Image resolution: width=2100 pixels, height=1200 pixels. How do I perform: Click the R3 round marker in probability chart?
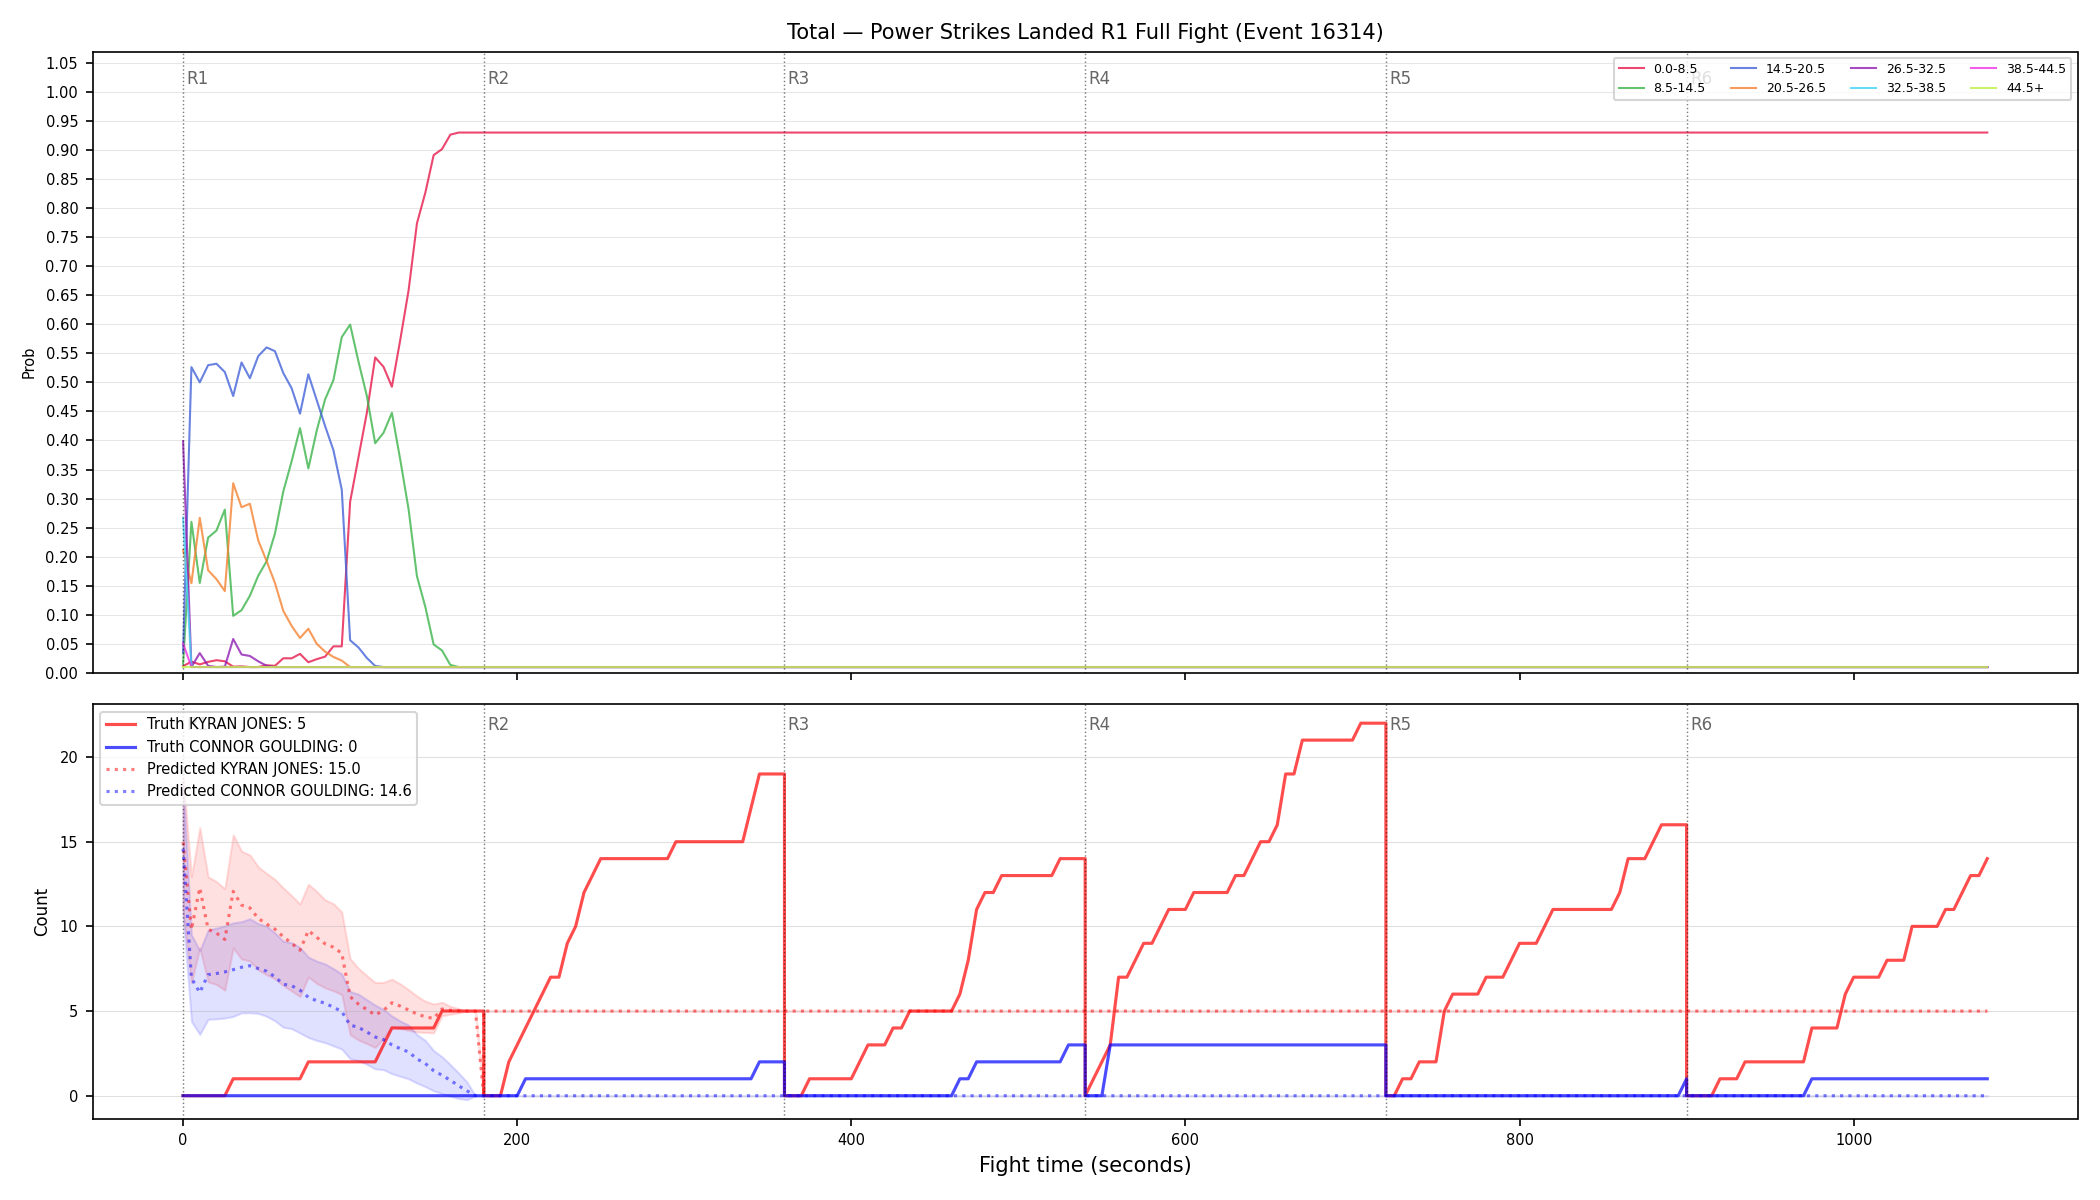click(x=798, y=78)
